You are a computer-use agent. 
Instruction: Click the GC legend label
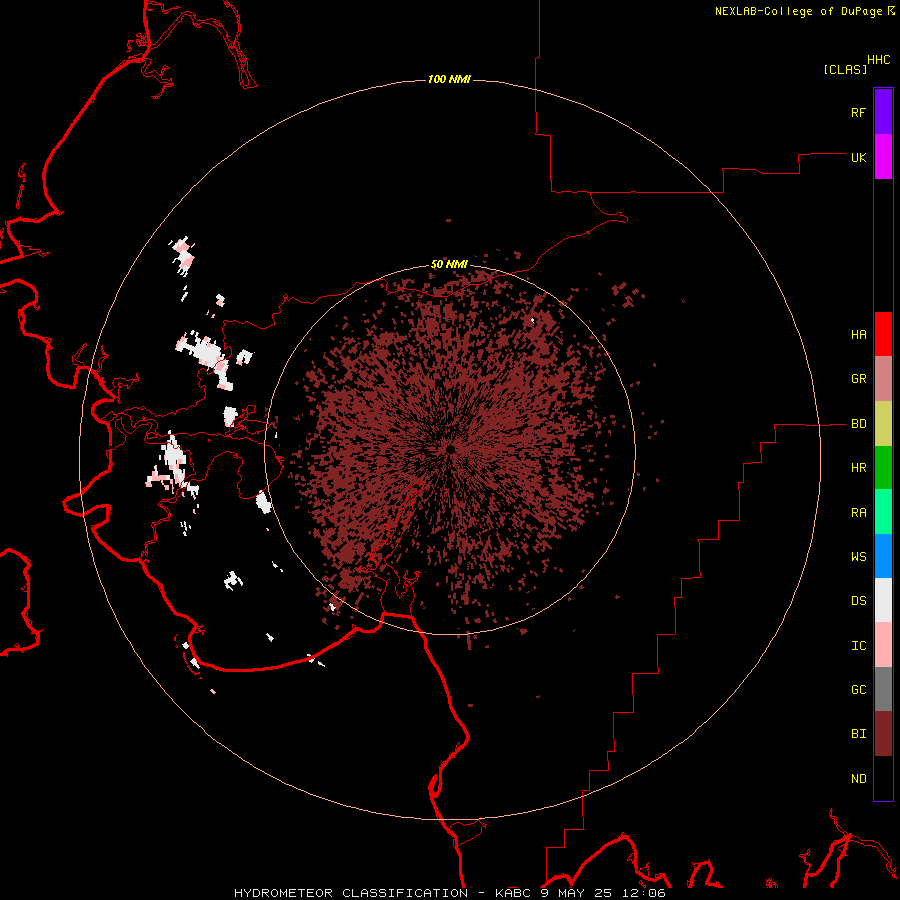[858, 690]
